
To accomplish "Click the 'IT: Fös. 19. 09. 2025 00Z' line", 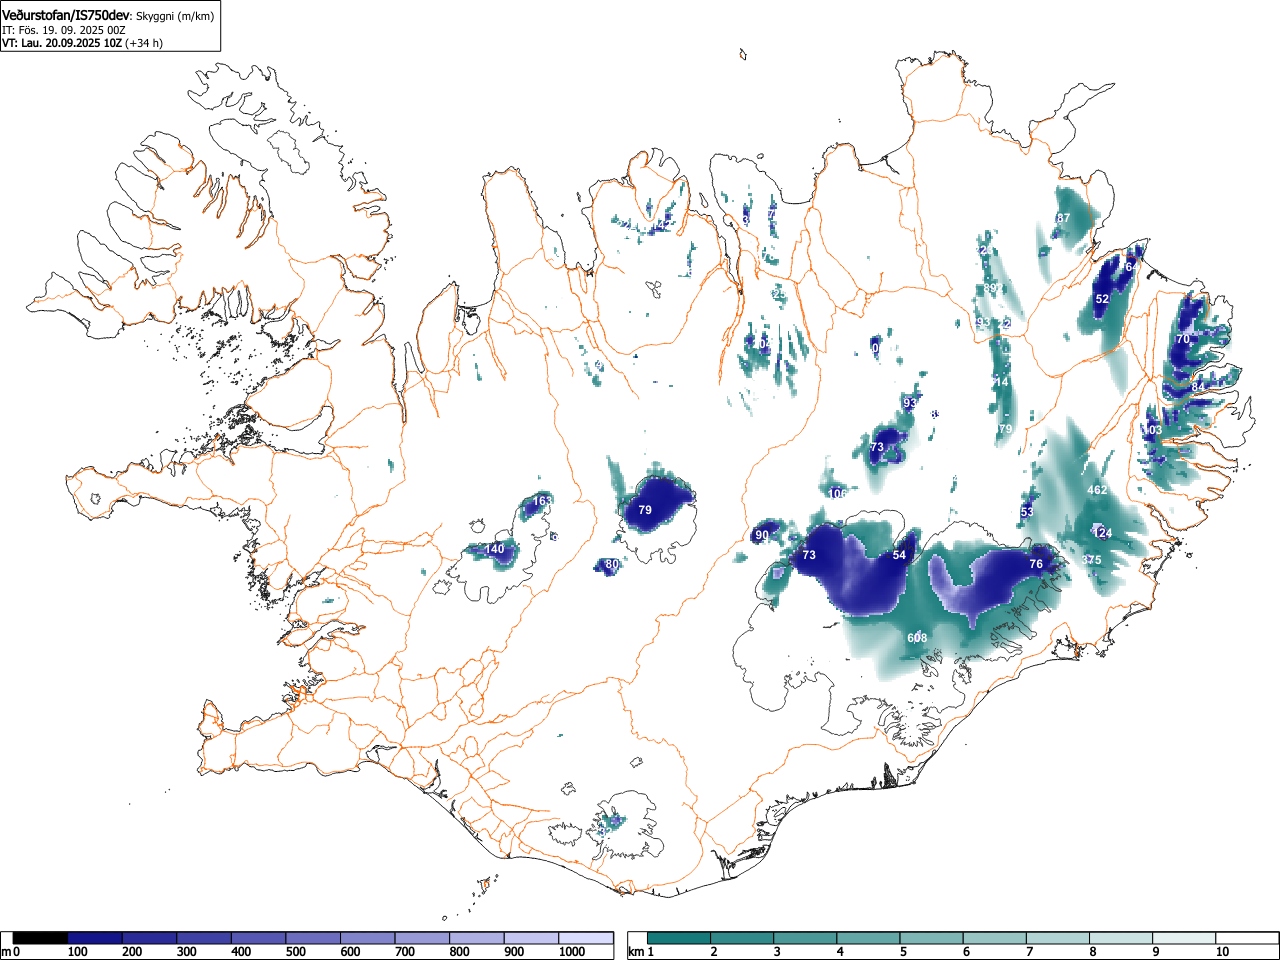I will (63, 30).
